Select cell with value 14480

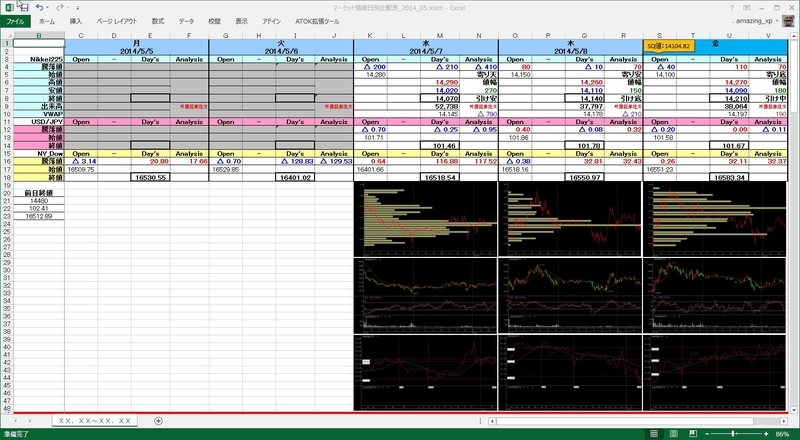[x=39, y=201]
